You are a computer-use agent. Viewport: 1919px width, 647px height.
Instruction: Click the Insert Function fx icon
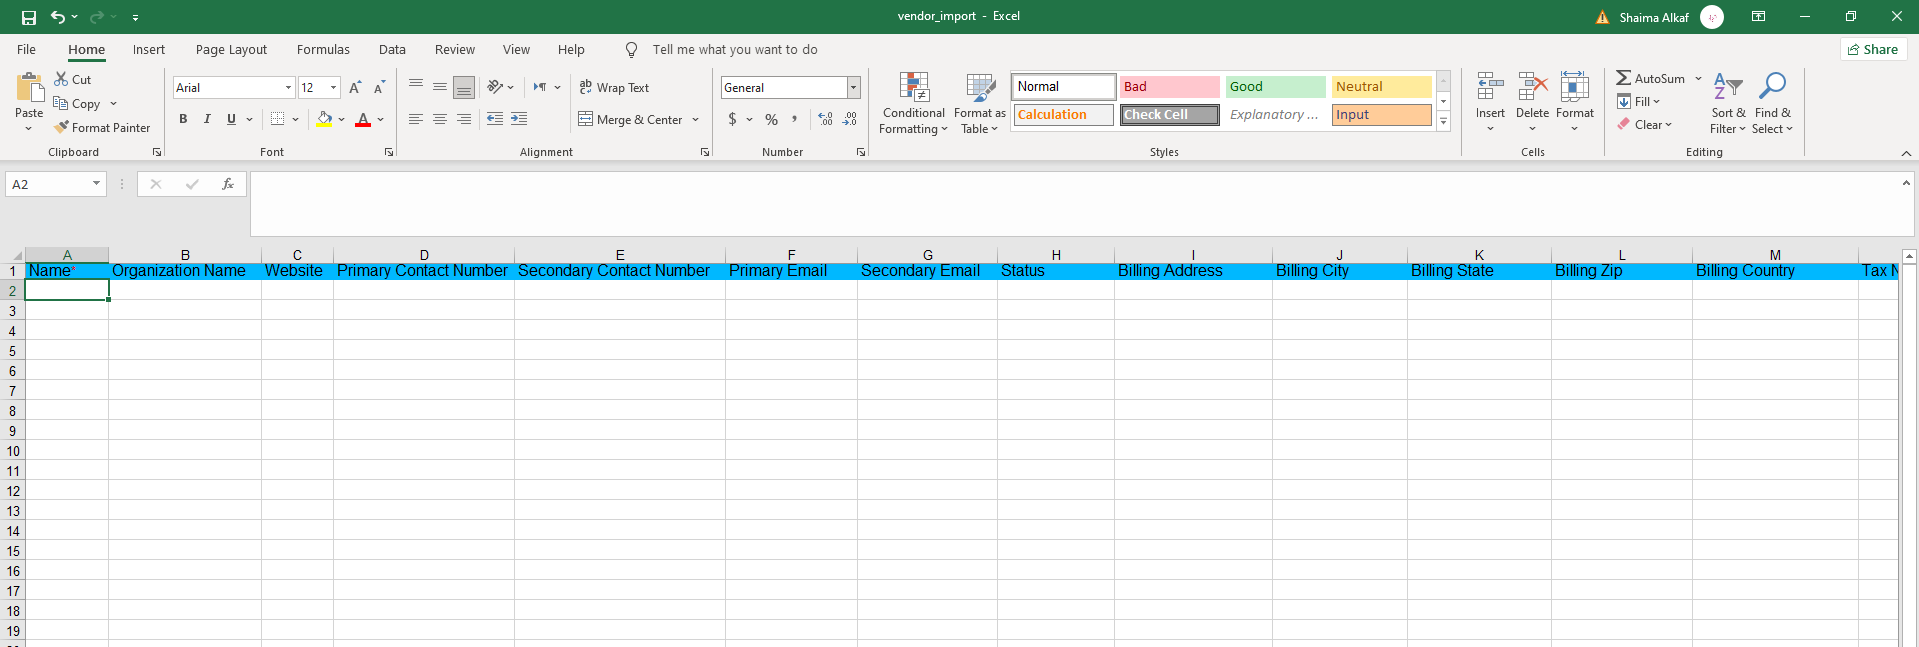pyautogui.click(x=228, y=184)
